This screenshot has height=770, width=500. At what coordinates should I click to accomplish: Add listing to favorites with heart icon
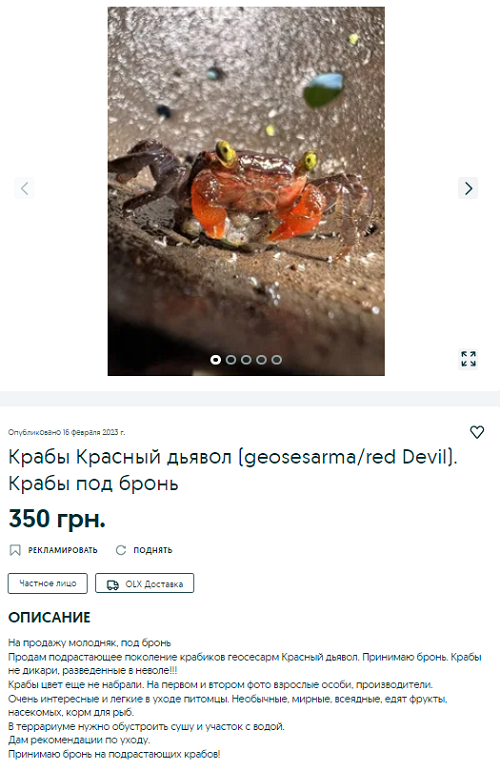point(477,432)
